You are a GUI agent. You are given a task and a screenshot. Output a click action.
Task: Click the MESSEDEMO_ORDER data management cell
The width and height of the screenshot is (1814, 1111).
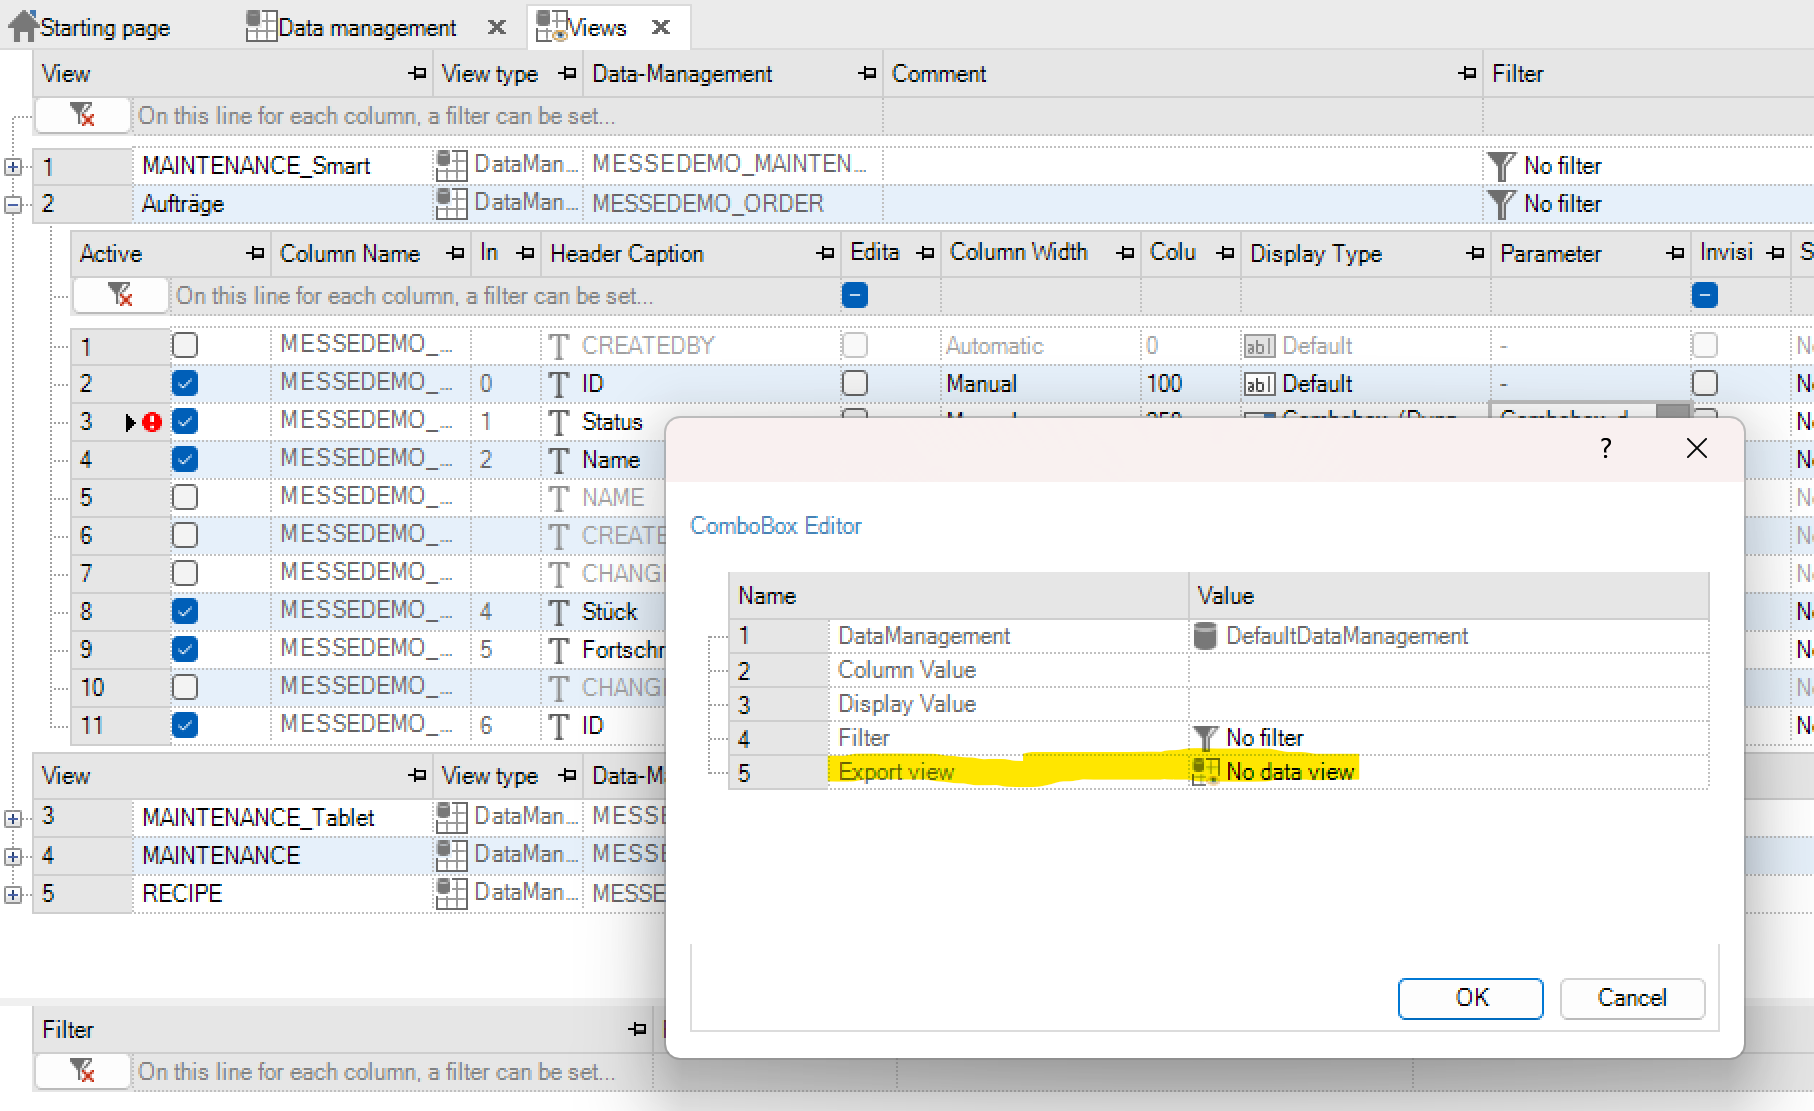[x=732, y=204]
